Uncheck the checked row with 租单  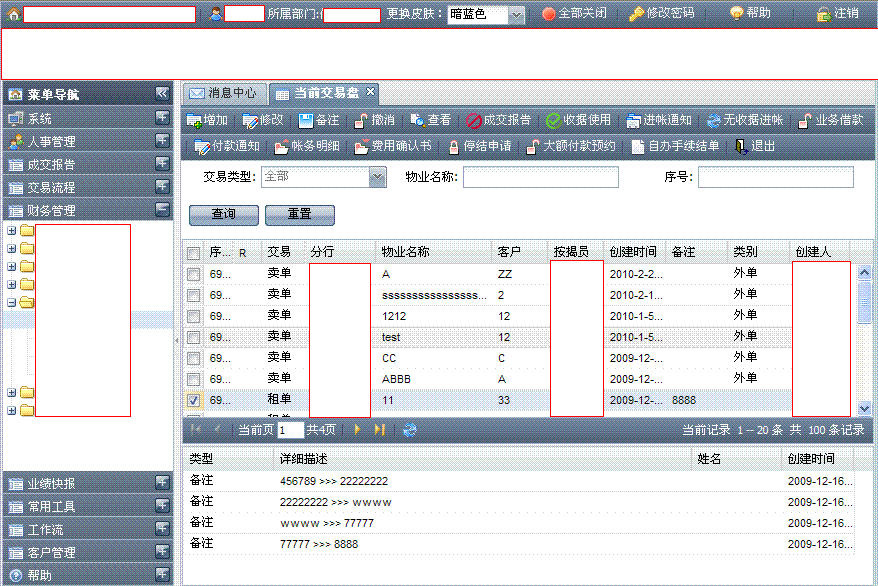tap(193, 400)
